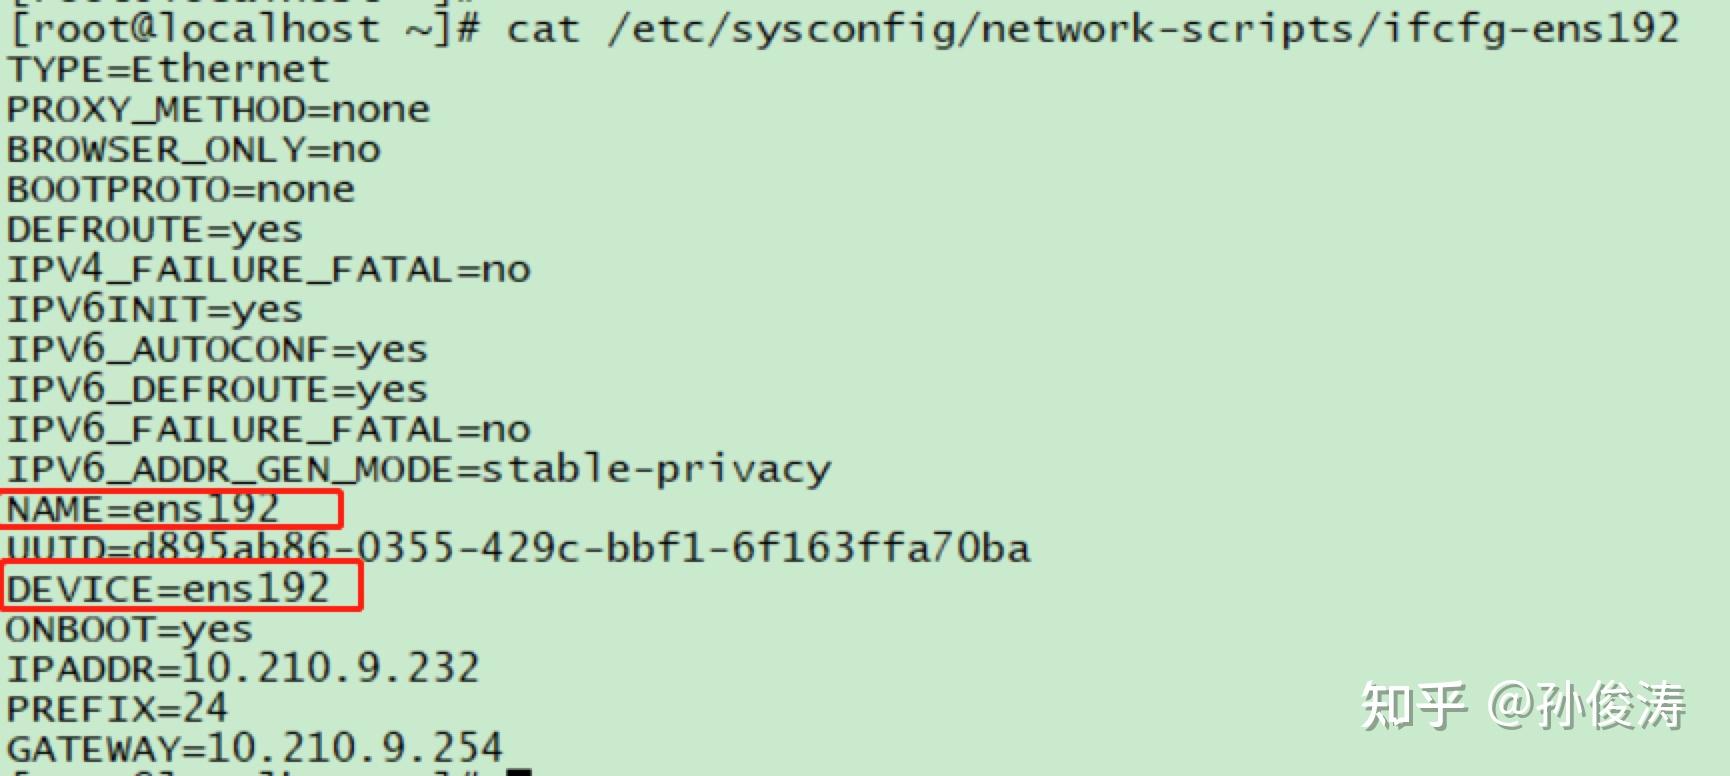Select the DEFROUTE=yes line
The width and height of the screenshot is (1730, 776).
[155, 230]
